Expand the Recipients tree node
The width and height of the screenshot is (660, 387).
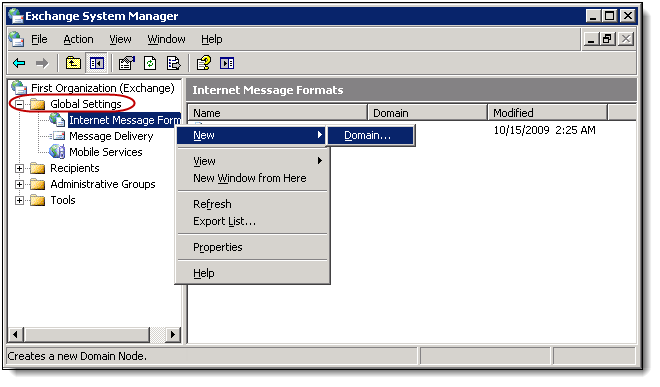click(x=19, y=168)
